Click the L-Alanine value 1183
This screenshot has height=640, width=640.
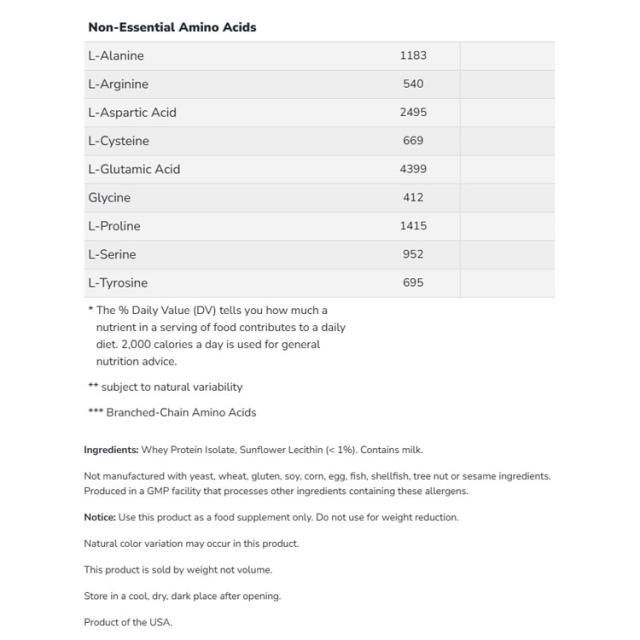coord(413,56)
